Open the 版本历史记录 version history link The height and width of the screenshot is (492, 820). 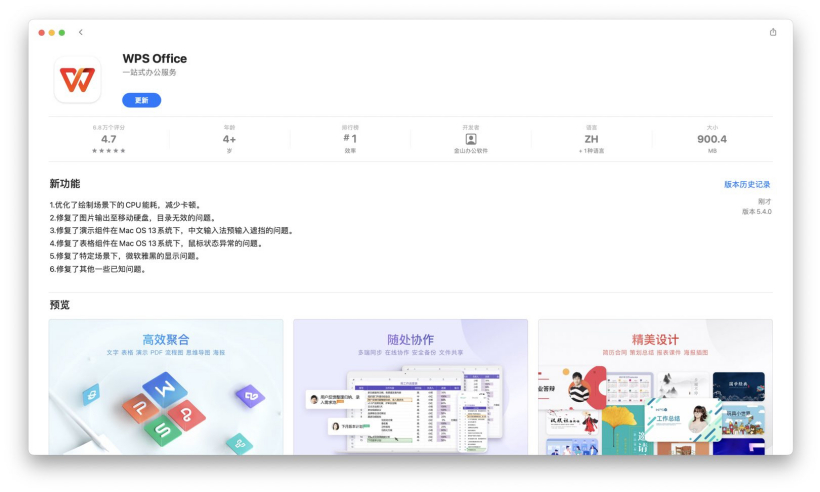(x=746, y=185)
